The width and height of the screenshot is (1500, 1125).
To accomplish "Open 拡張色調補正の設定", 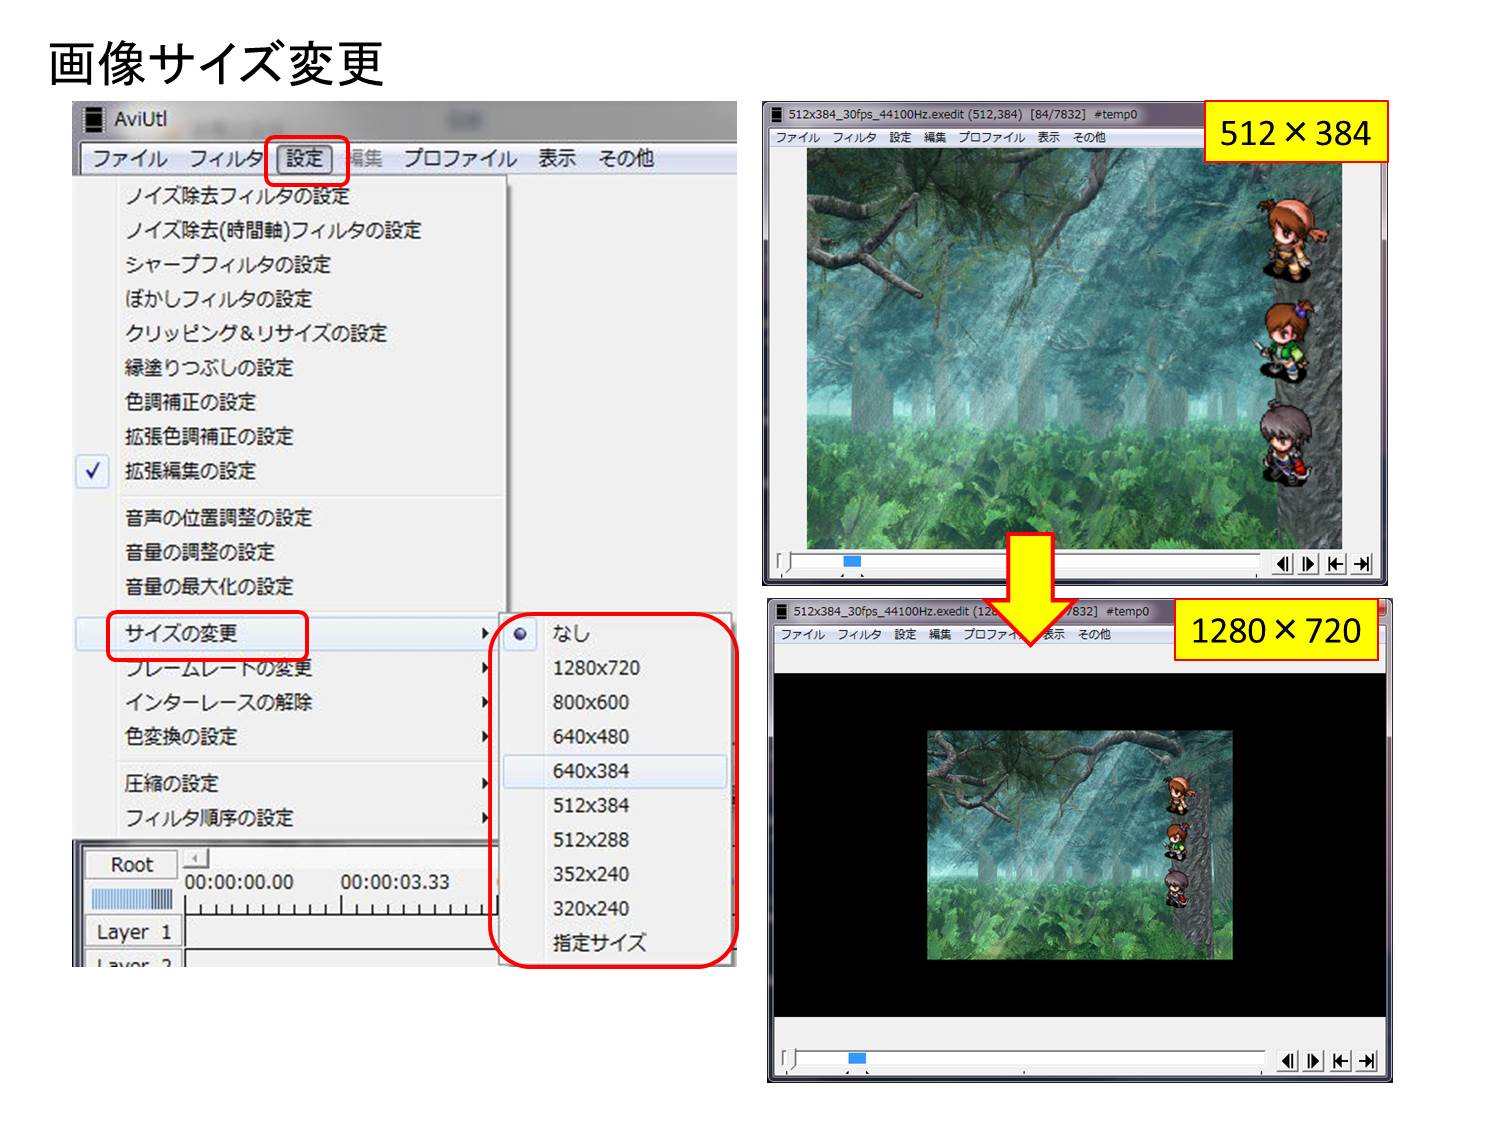I will [209, 436].
